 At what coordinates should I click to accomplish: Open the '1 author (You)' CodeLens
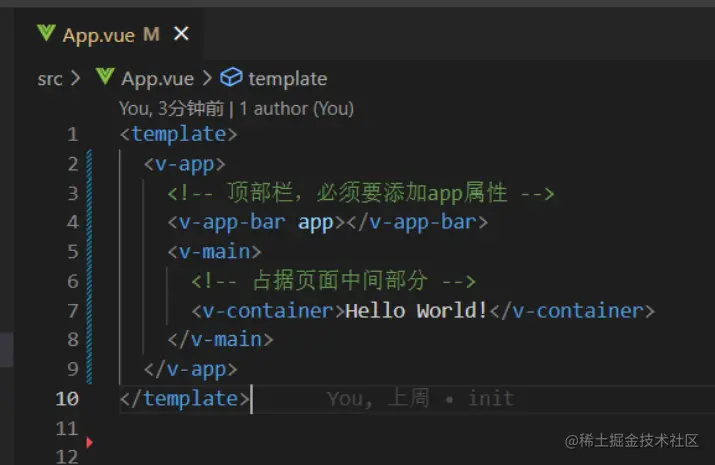tap(296, 108)
